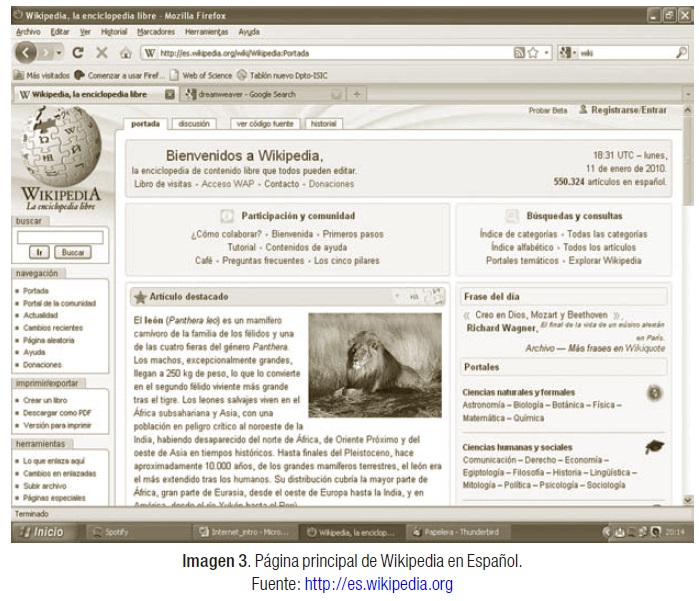
Task: Click the Wikipedia globe logo
Action: [57, 150]
